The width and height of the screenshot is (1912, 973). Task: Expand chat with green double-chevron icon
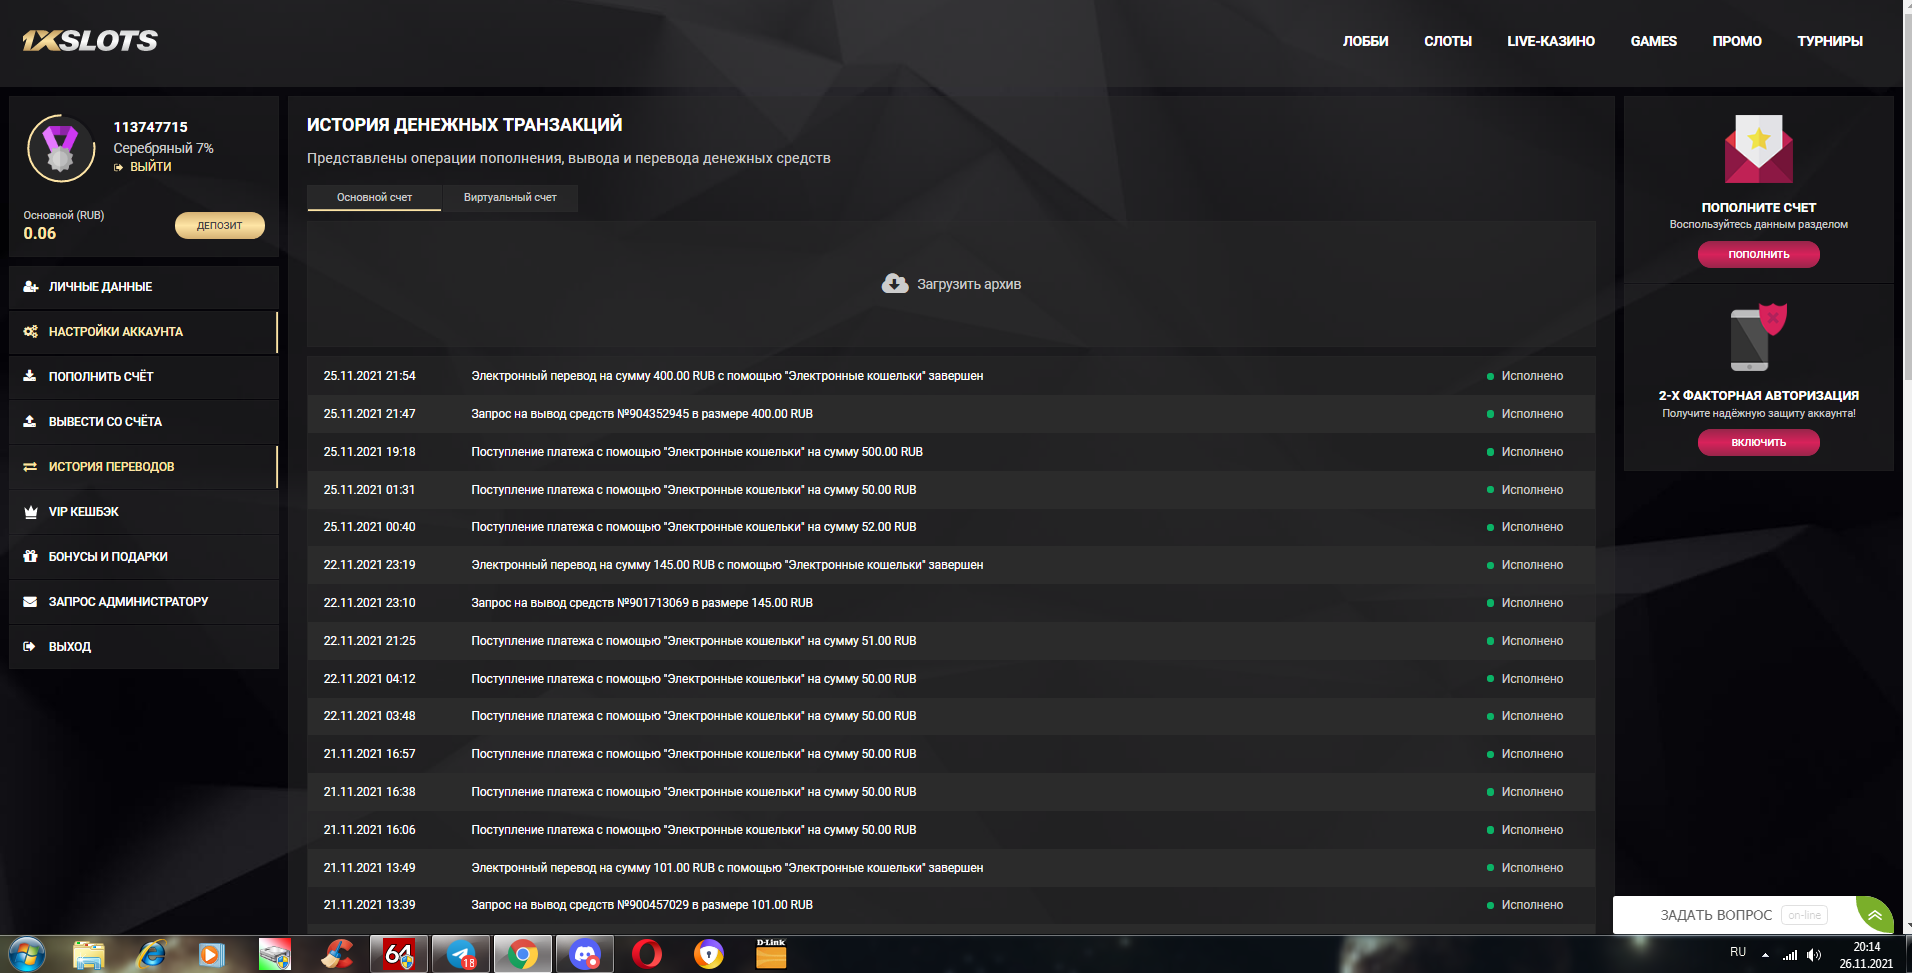coord(1875,915)
